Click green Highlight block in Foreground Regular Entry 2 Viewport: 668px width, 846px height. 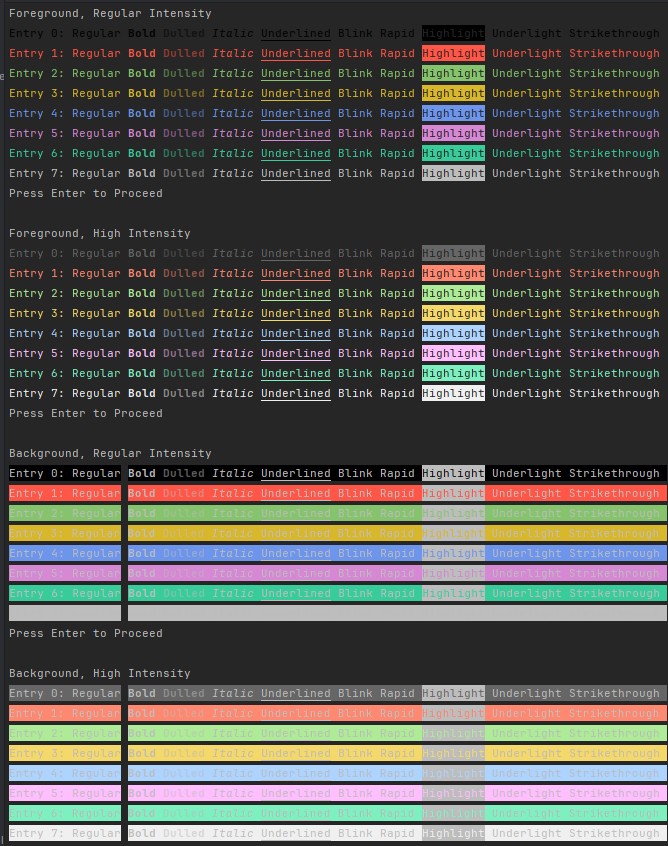coord(453,74)
